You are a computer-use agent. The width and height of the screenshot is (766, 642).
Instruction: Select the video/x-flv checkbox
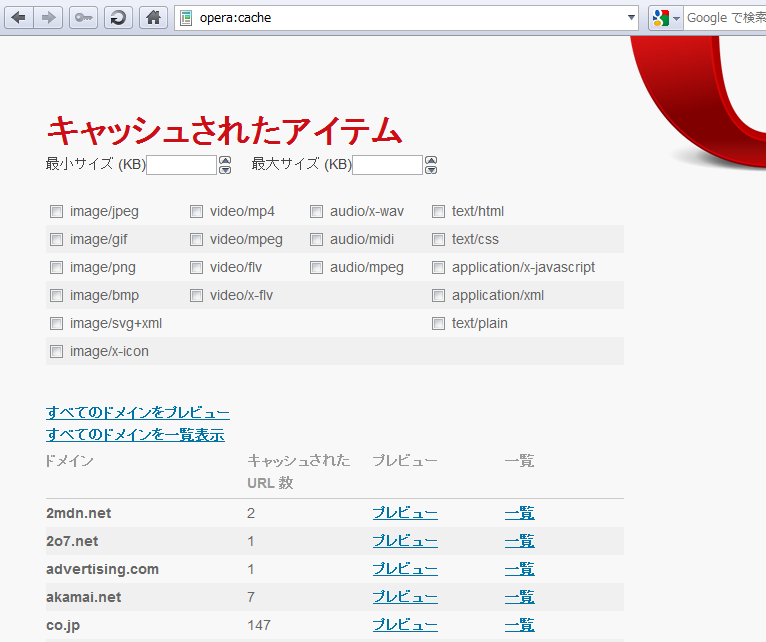[196, 296]
